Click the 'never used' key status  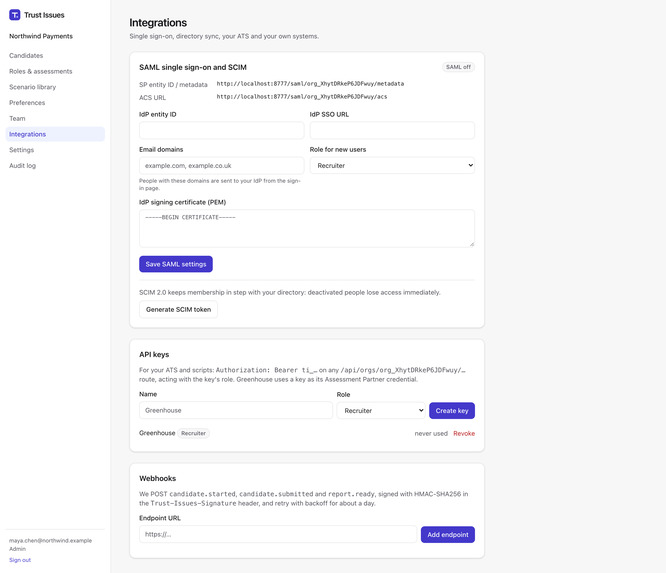point(431,434)
